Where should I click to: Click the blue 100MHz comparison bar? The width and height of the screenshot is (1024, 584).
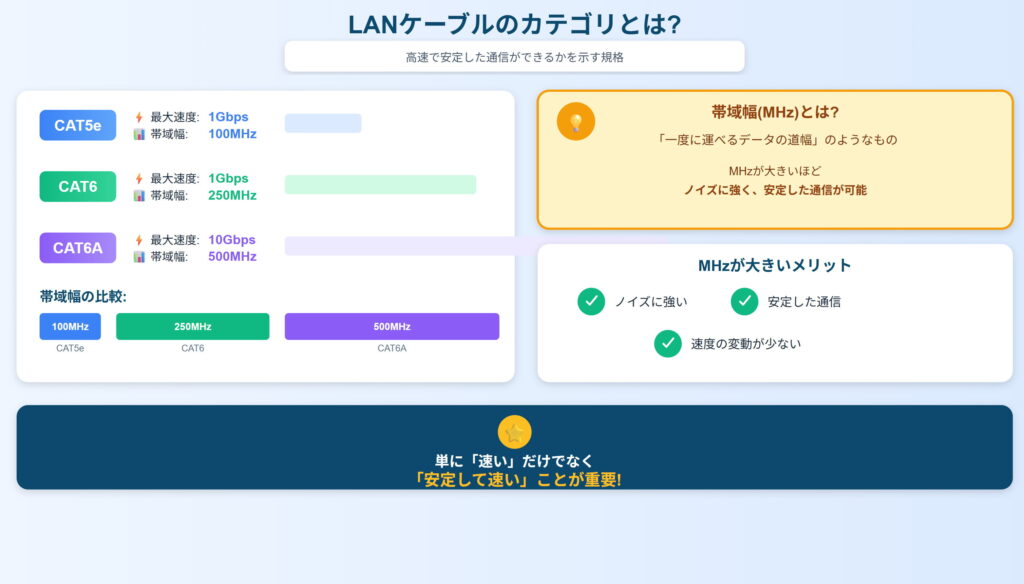(70, 327)
